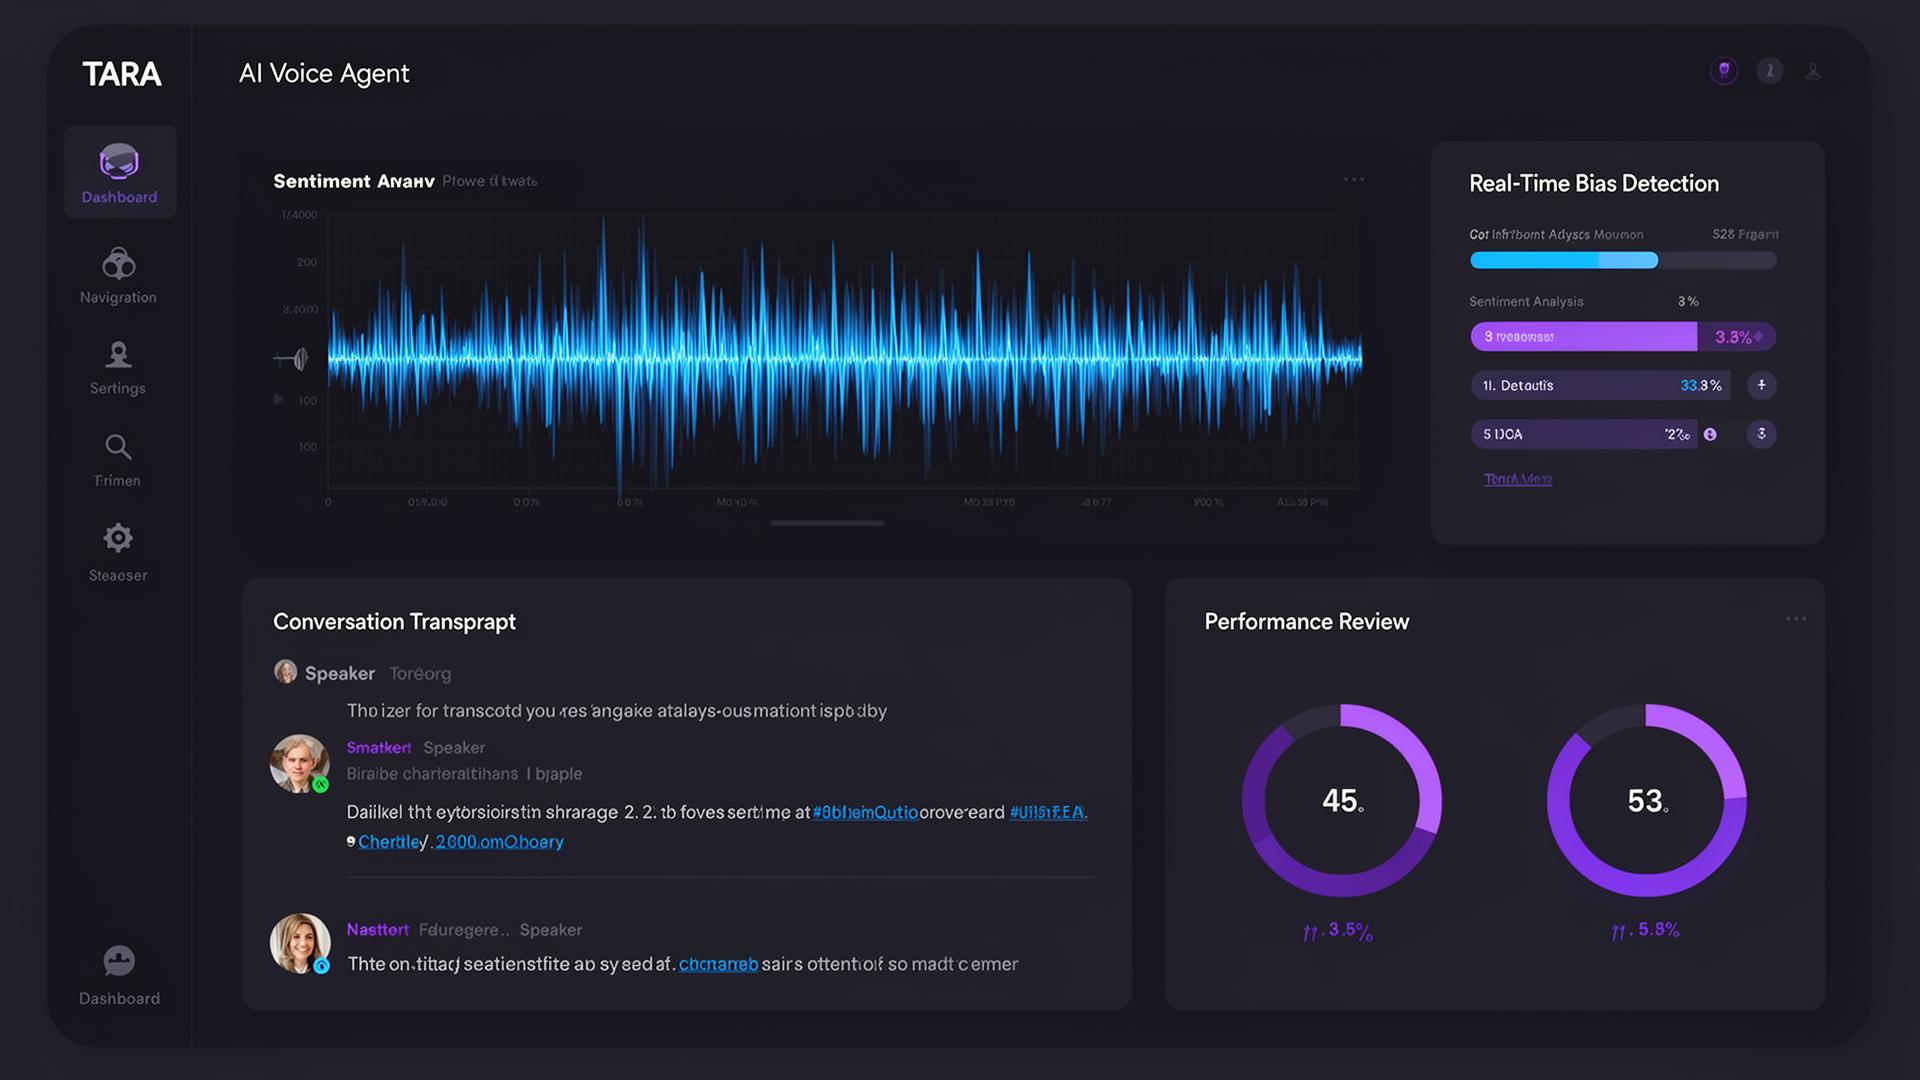Select TARA logo to return home
Screen dimensions: 1920x1080
point(122,73)
